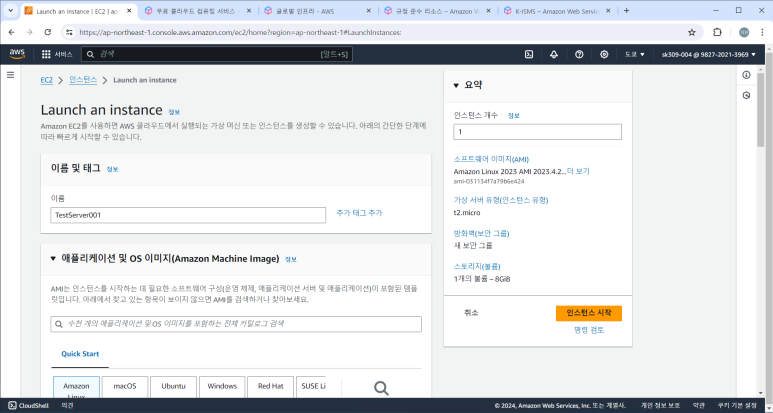This screenshot has height=413, width=773.
Task: Select the Windows AMI tile
Action: (x=222, y=387)
